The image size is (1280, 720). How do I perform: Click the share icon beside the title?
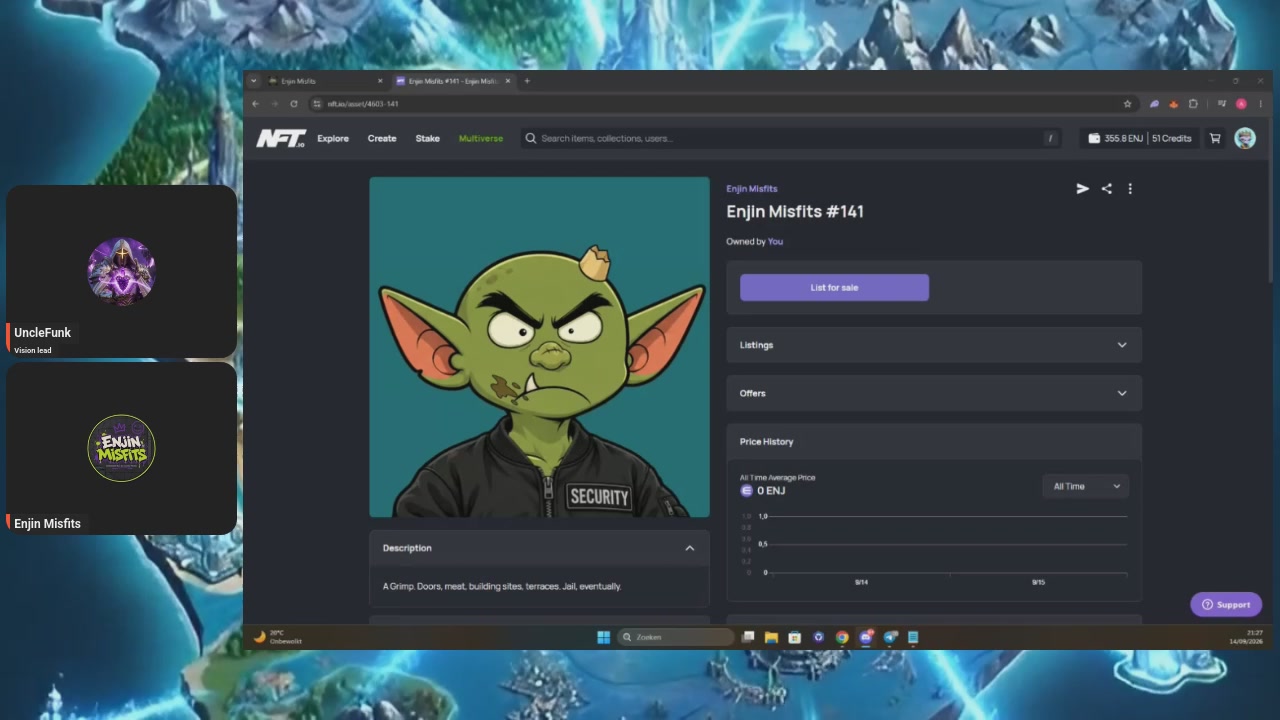pyautogui.click(x=1106, y=188)
